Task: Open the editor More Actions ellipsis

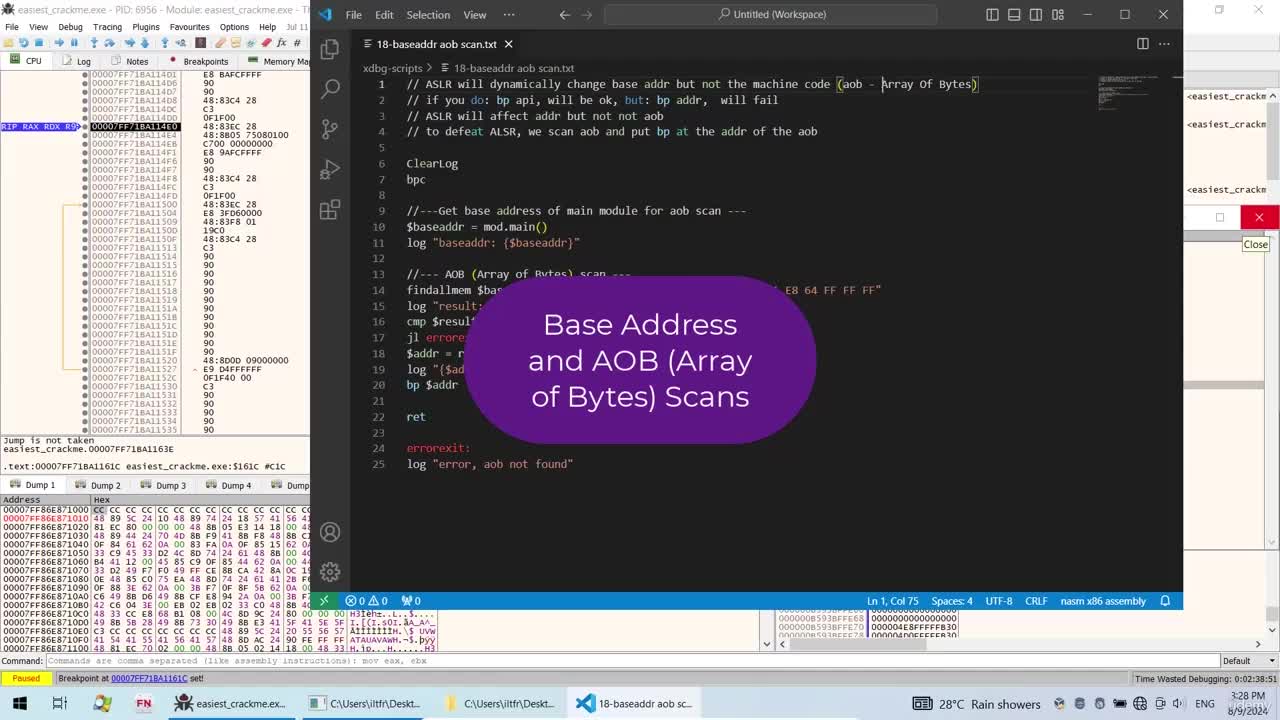Action: point(1164,44)
